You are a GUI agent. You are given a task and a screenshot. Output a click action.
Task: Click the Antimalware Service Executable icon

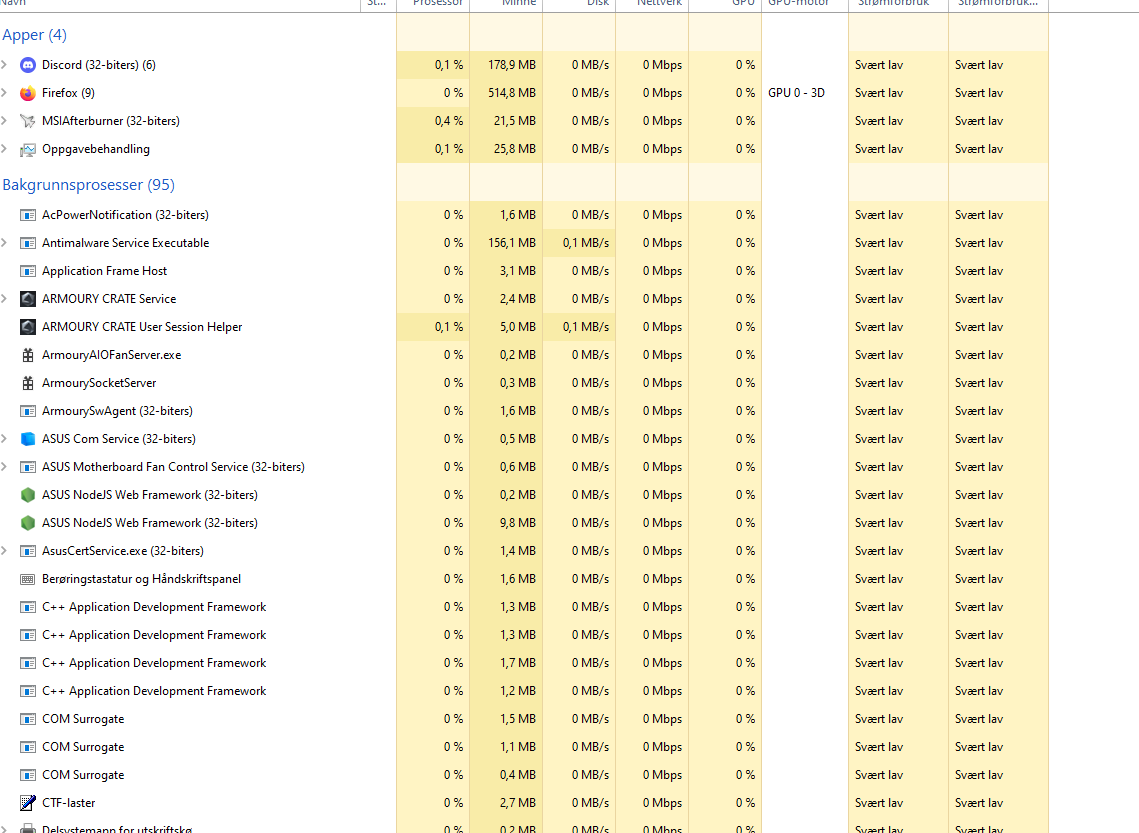pos(28,243)
